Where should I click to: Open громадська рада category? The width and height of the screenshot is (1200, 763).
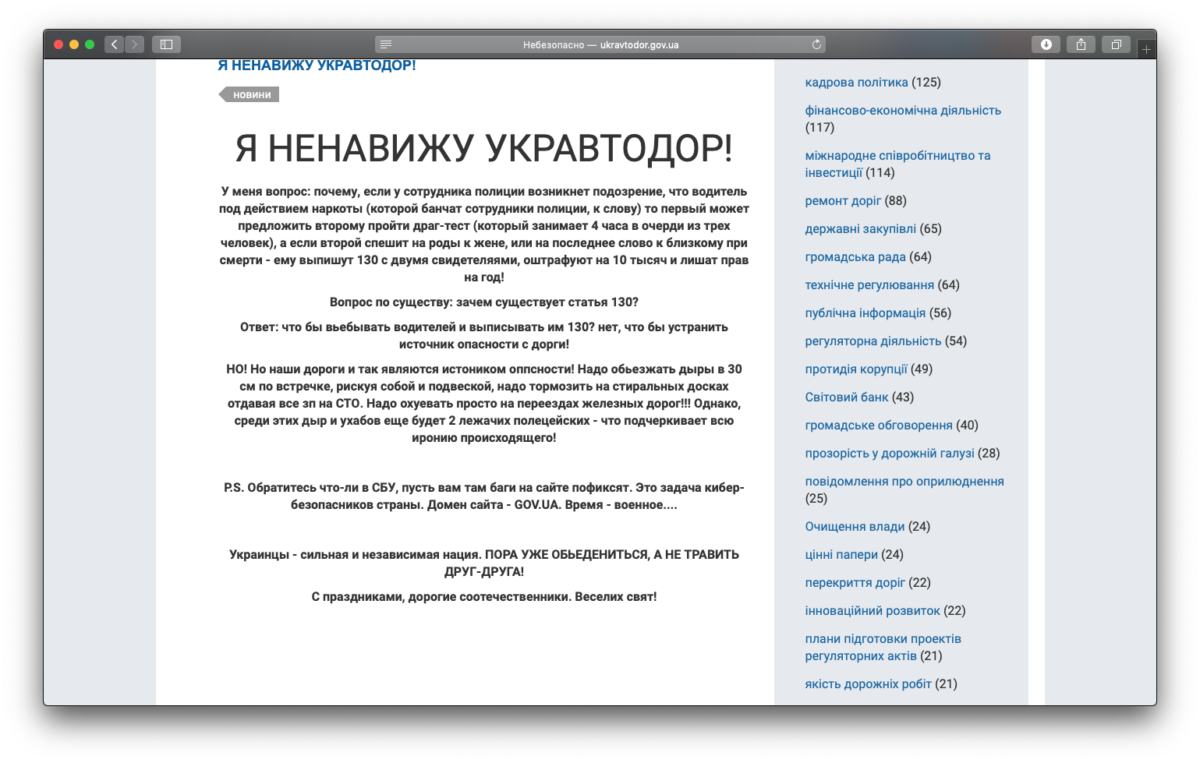pyautogui.click(x=855, y=256)
